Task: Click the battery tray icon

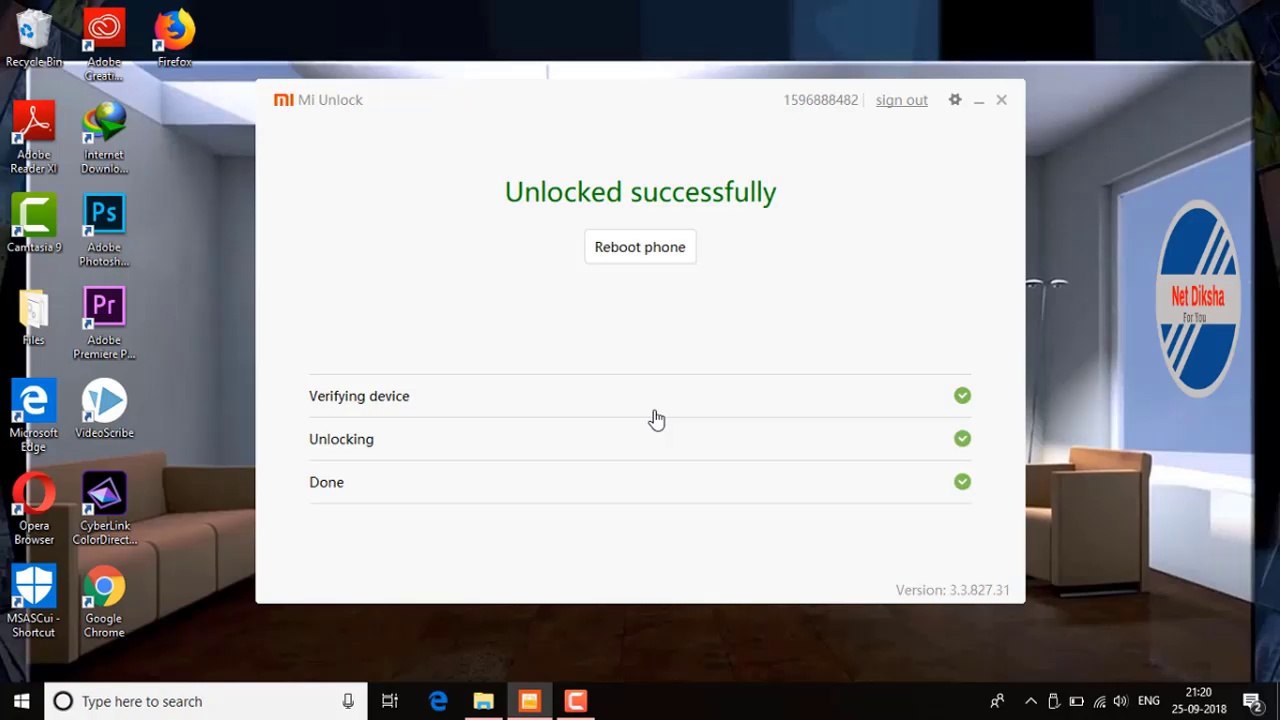Action: [x=1077, y=701]
